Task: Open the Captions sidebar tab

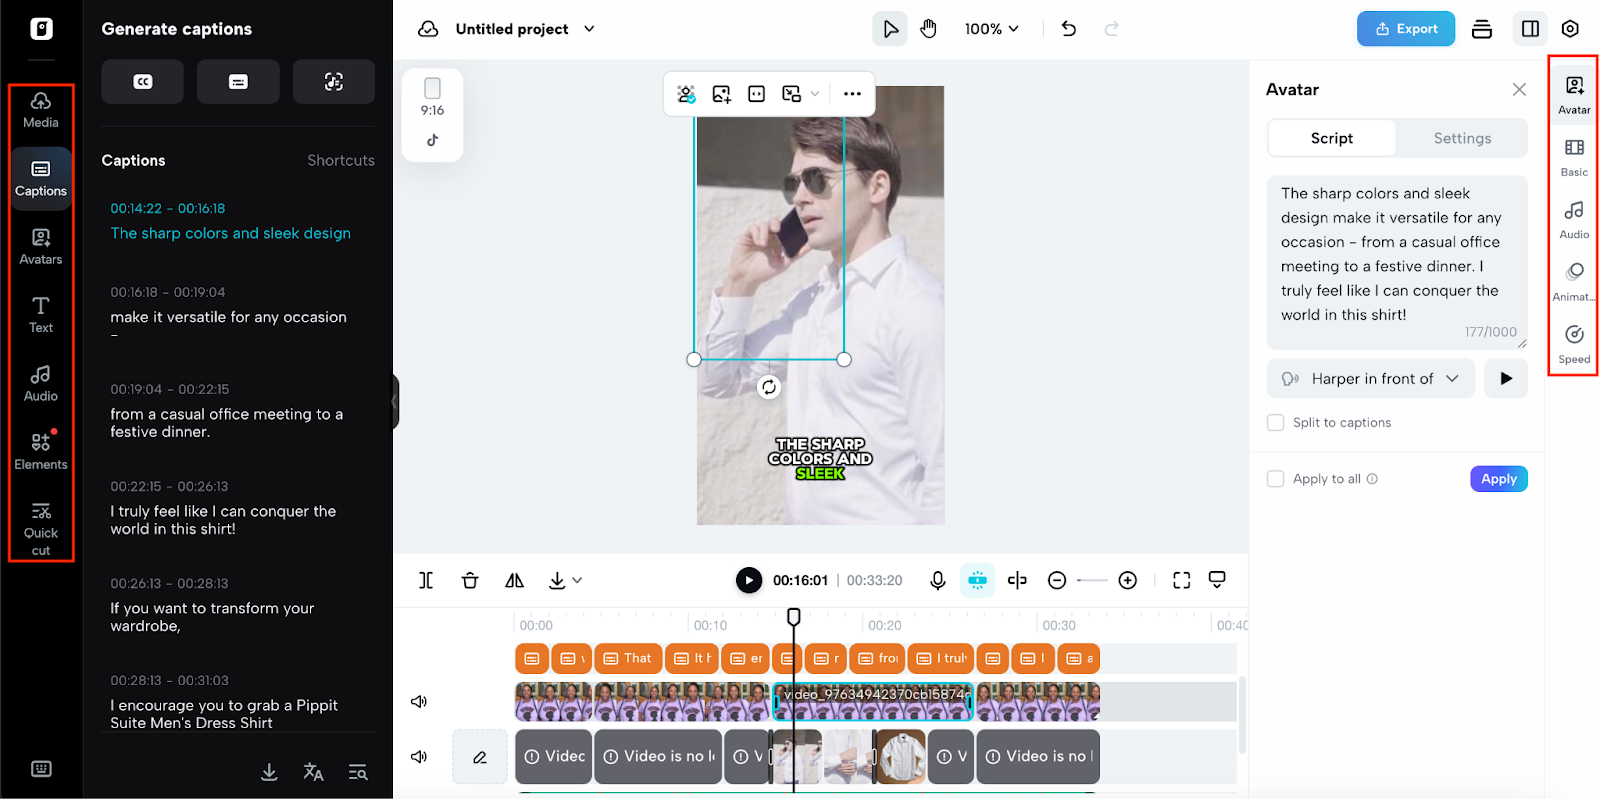Action: click(x=41, y=179)
